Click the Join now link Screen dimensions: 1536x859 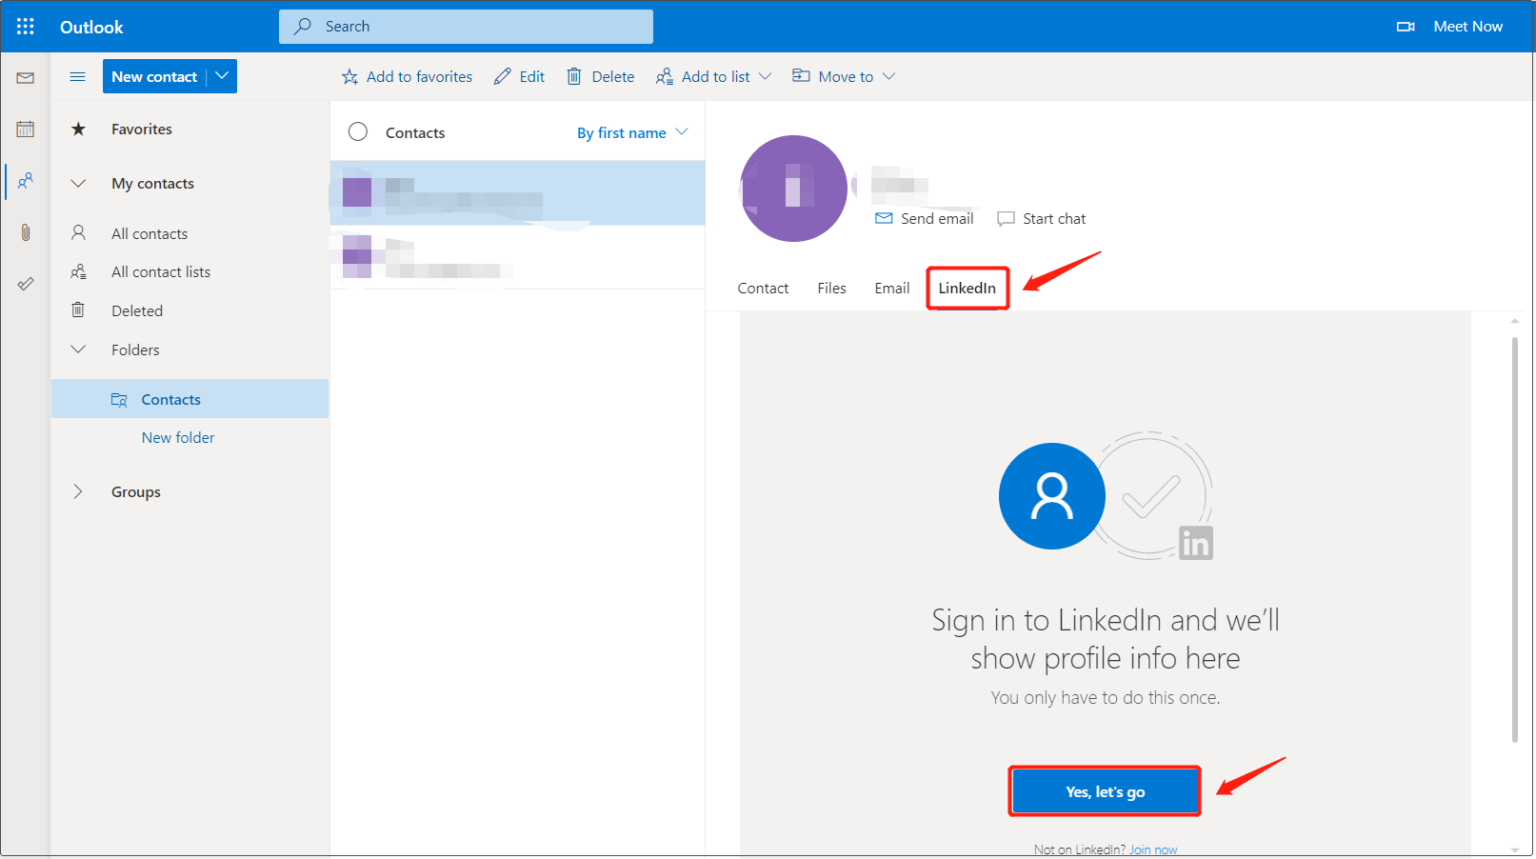(1153, 850)
